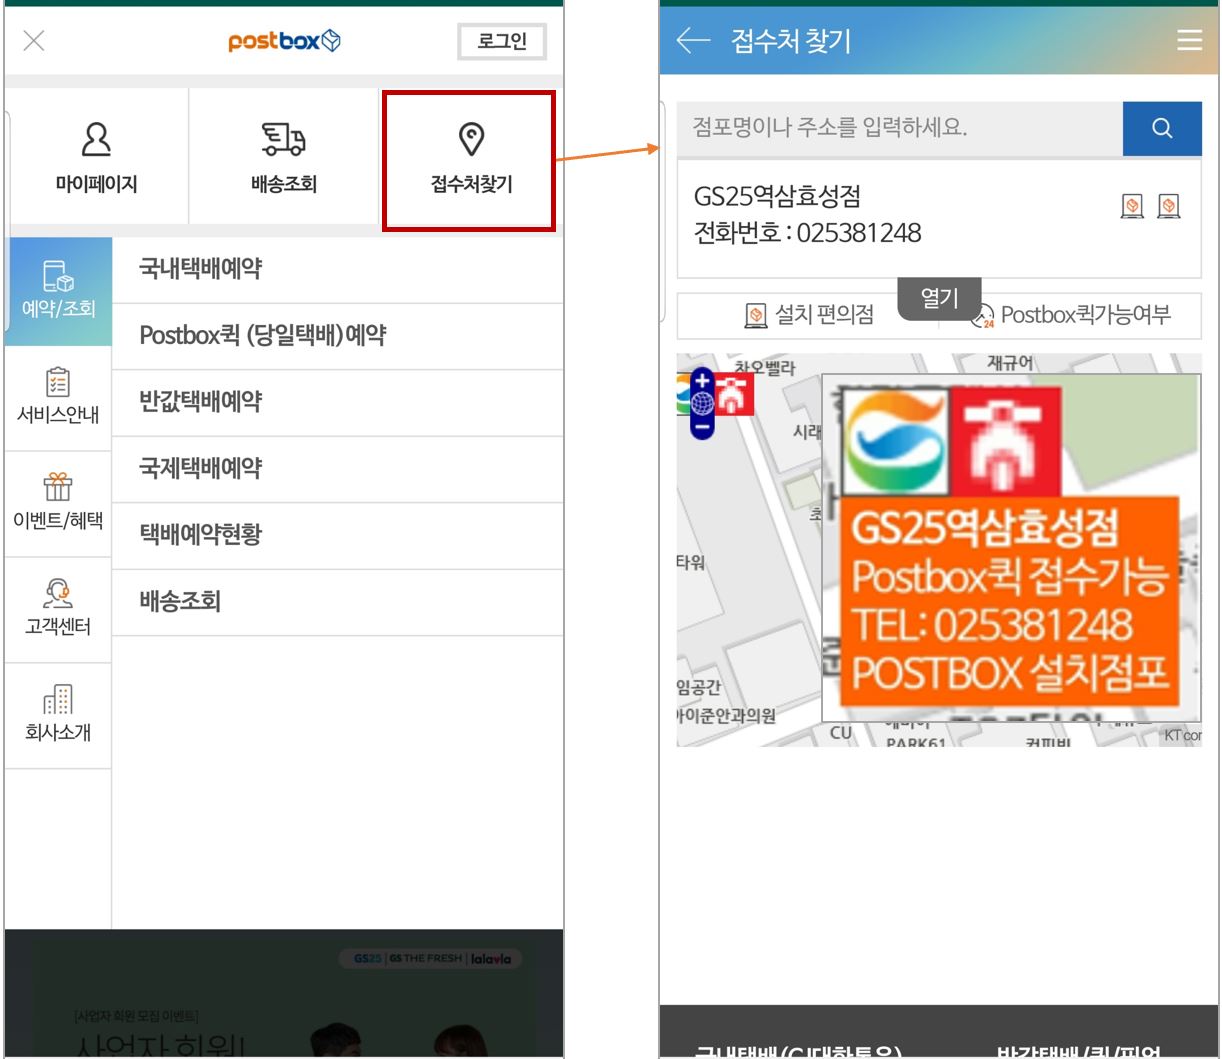
Task: Click the blue search magnifier button
Action: coord(1162,128)
